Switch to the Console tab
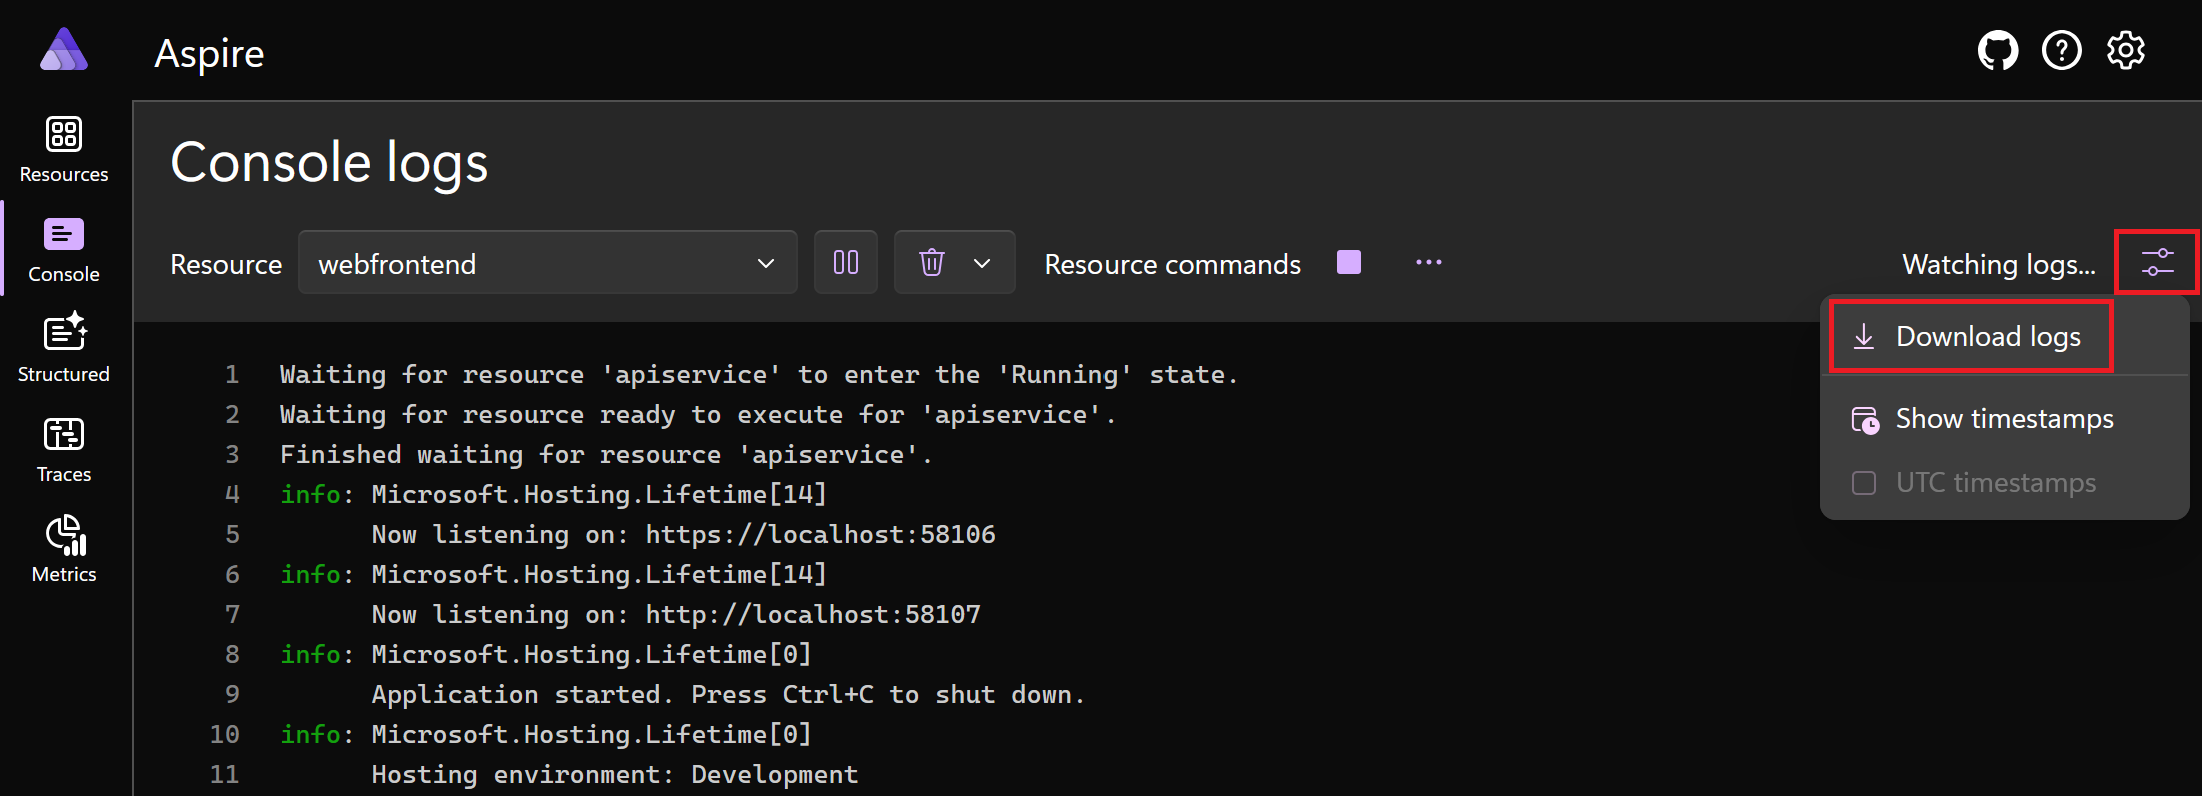2202x796 pixels. pos(64,250)
